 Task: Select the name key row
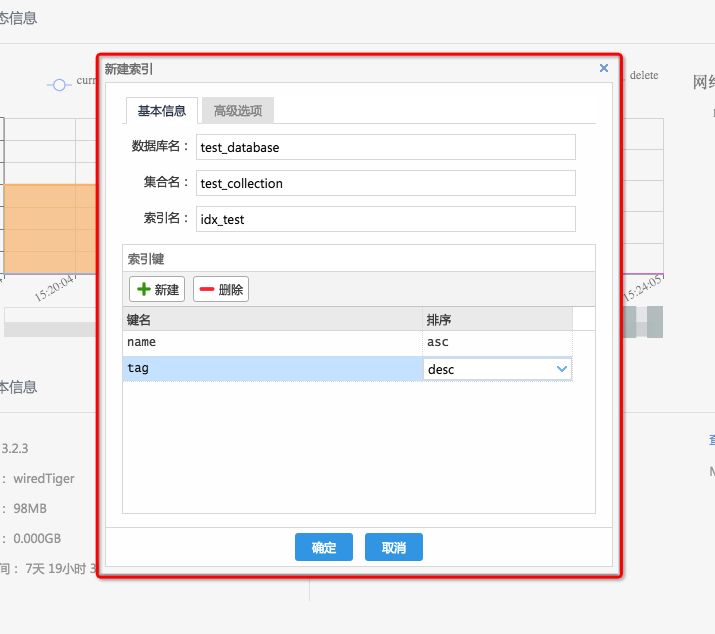272,342
